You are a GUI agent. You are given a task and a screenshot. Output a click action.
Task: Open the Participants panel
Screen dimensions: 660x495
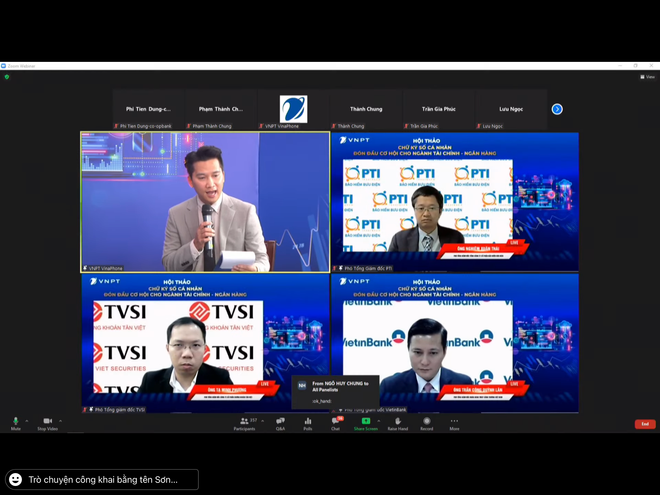[x=244, y=422]
